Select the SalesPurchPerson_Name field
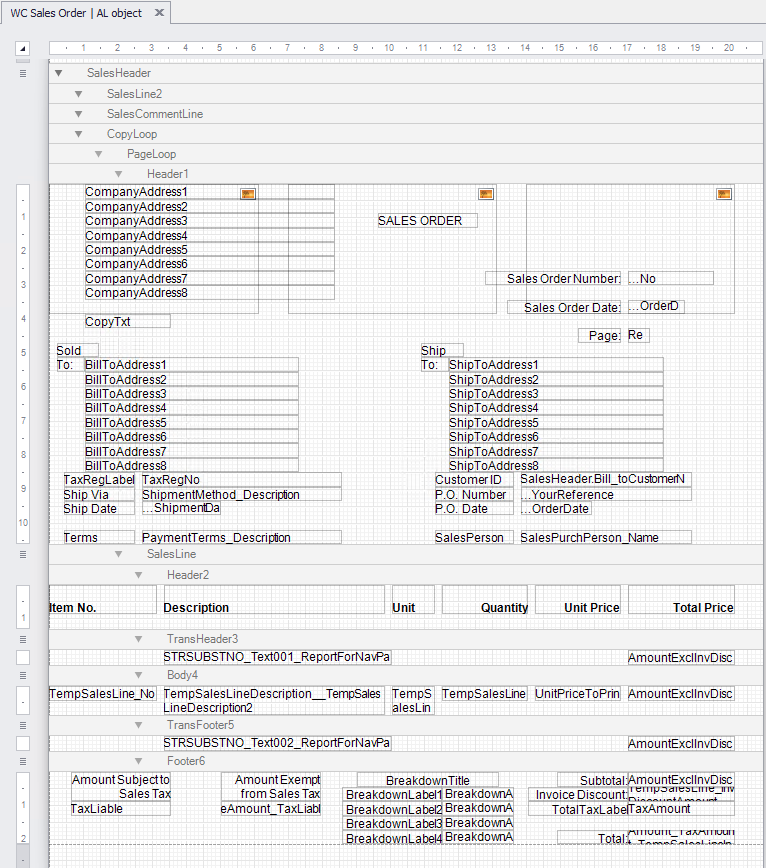The height and width of the screenshot is (868, 766). coord(605,538)
